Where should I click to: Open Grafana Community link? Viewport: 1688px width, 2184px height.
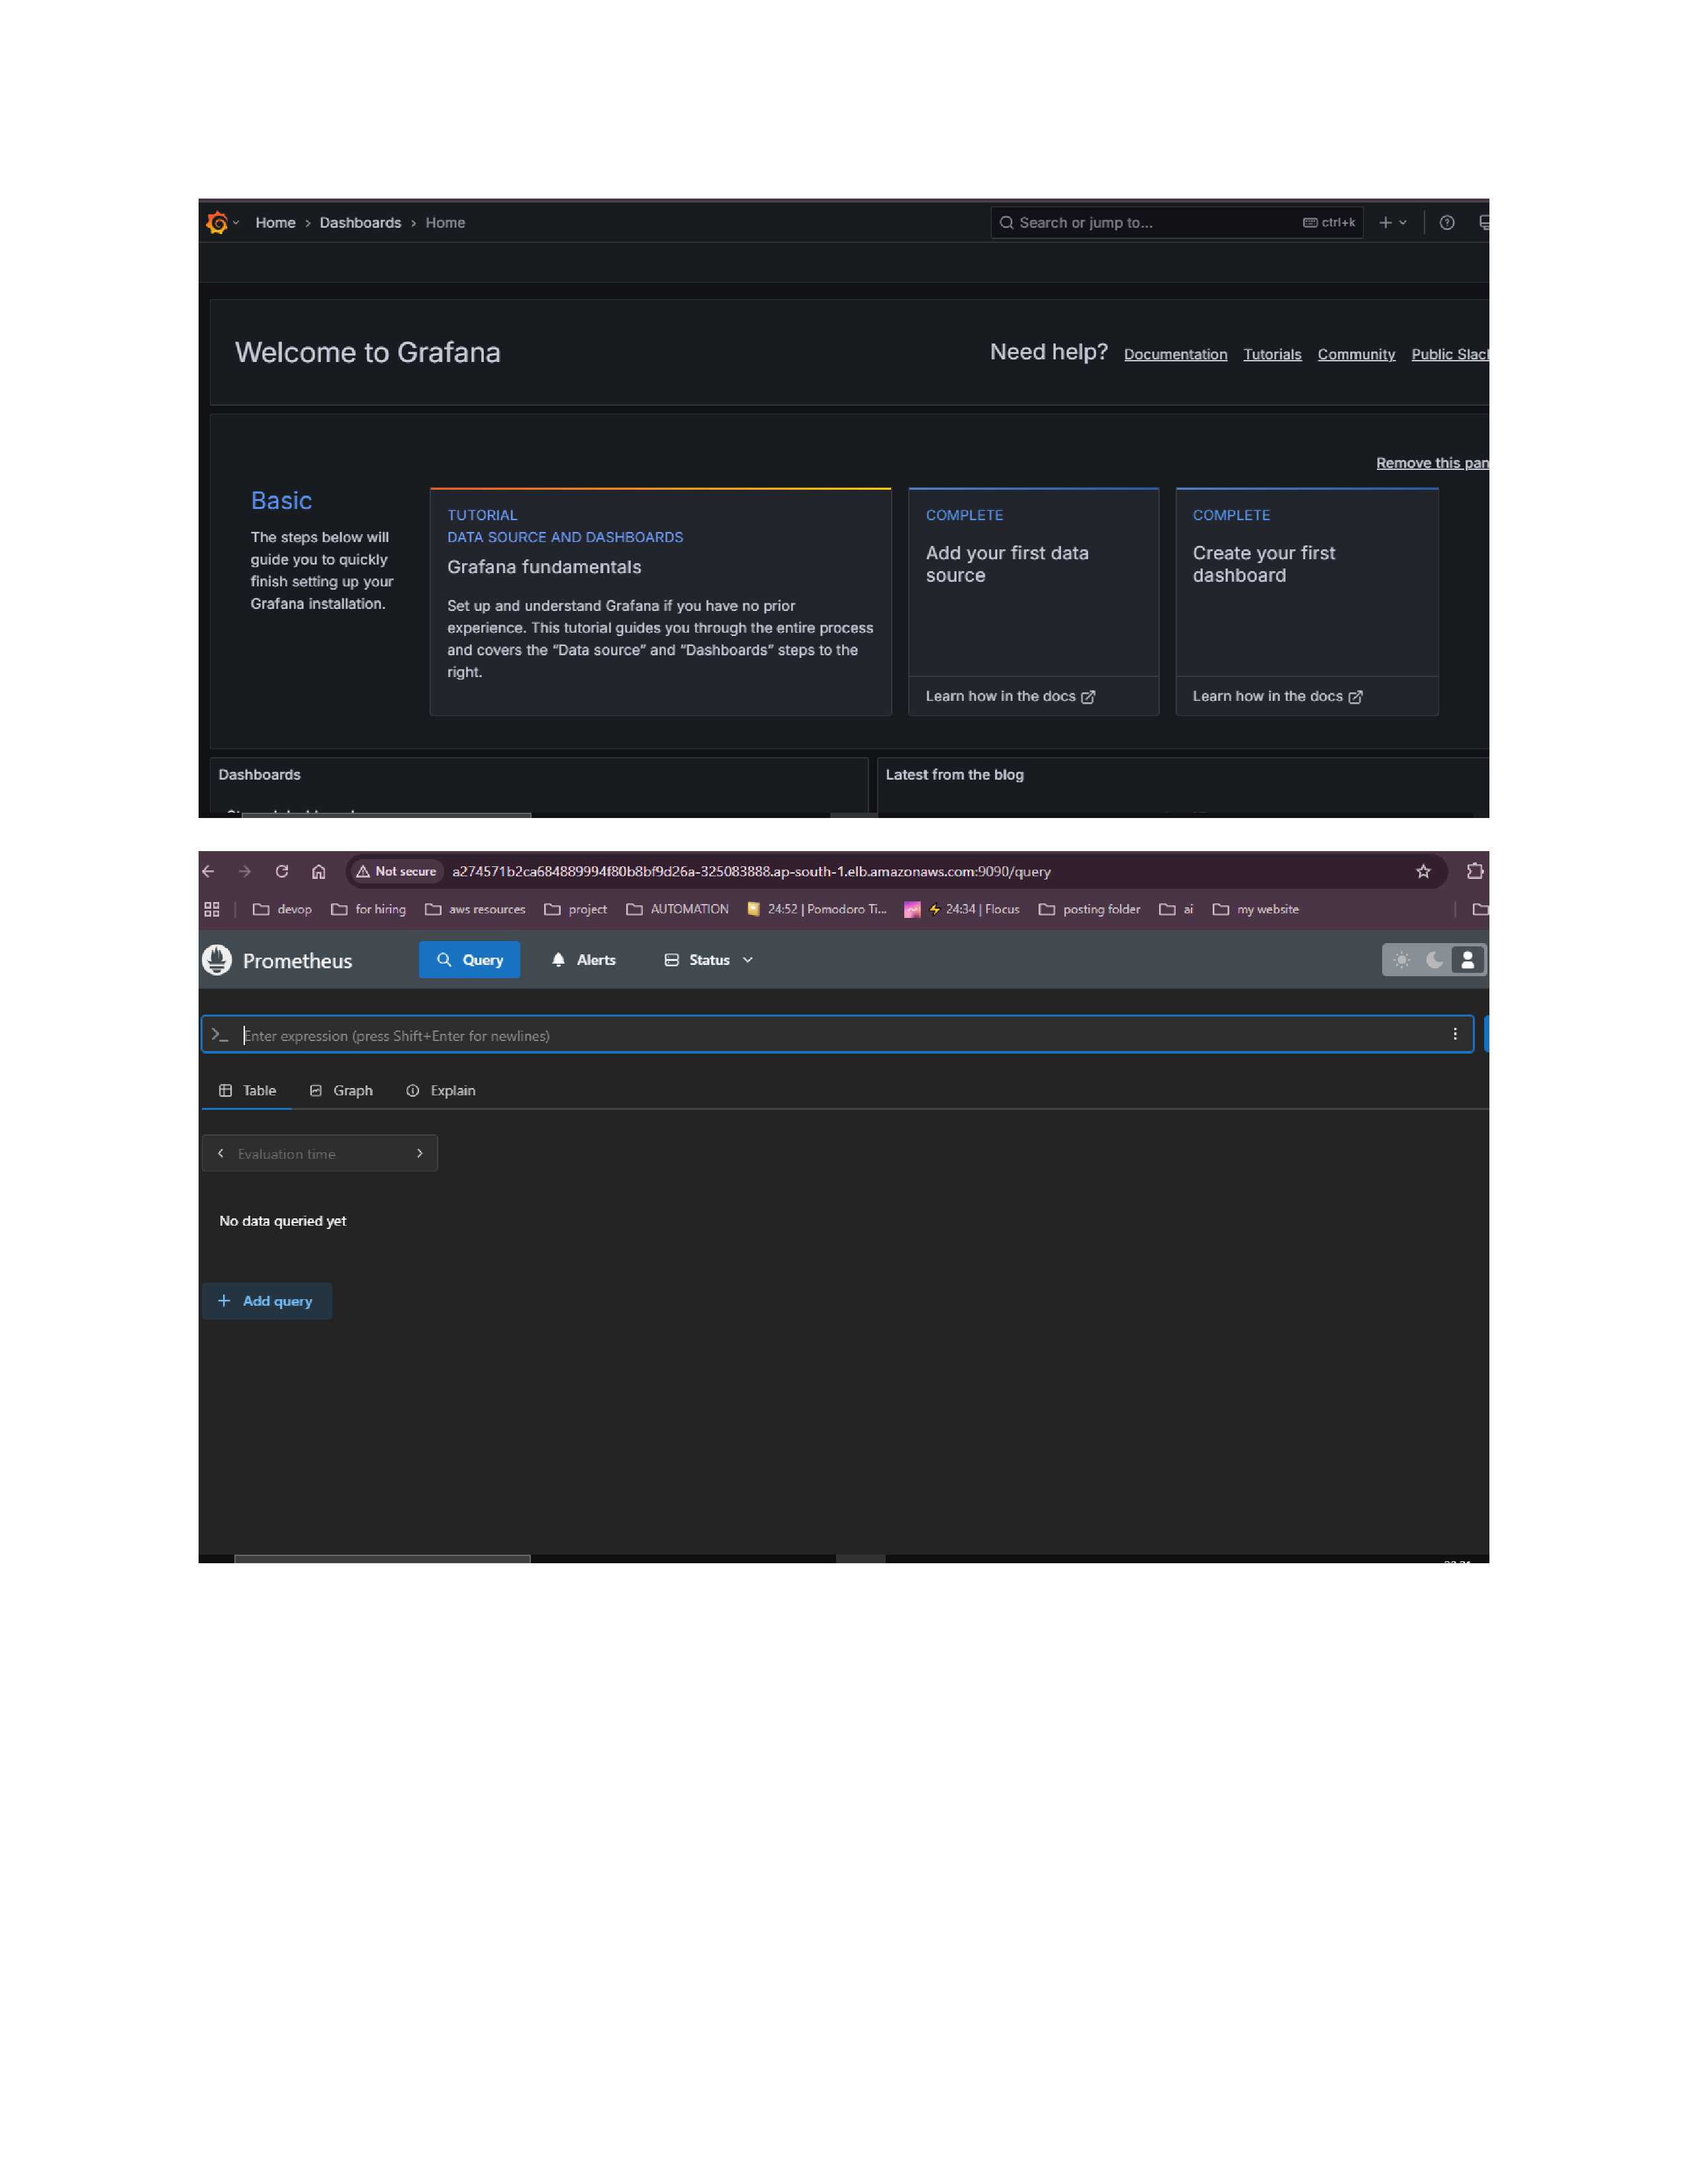tap(1356, 354)
